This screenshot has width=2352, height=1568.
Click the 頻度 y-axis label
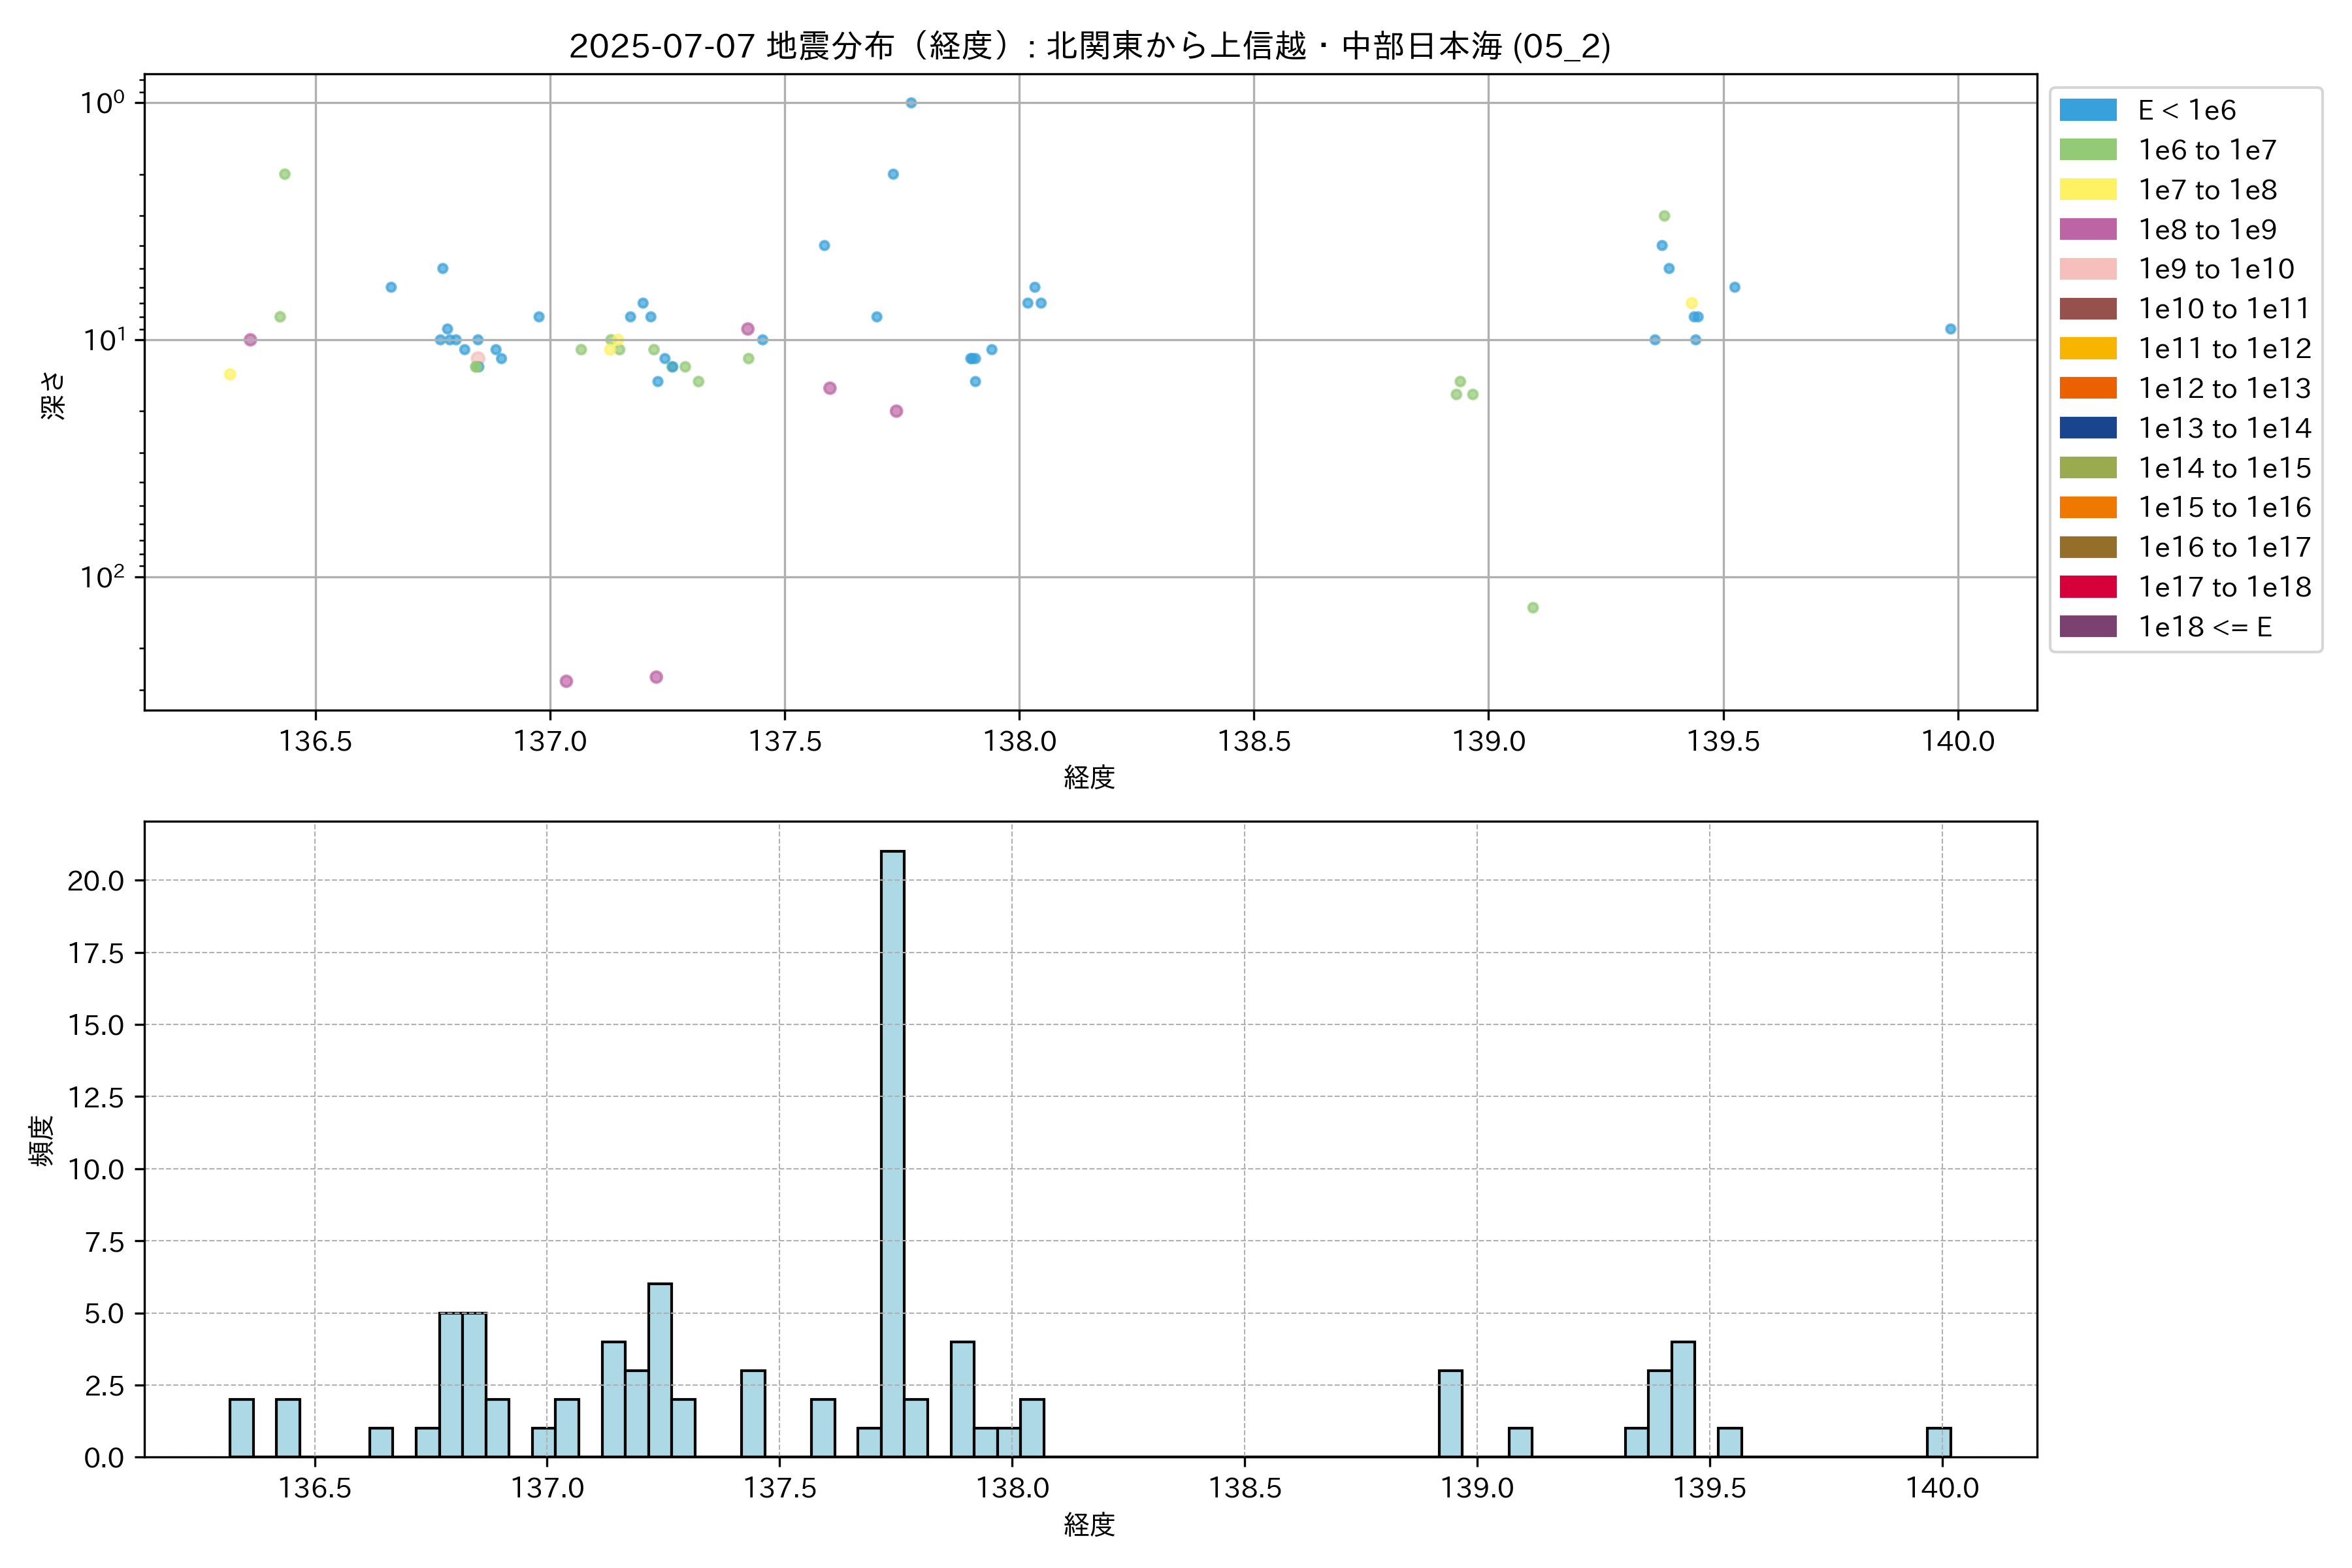(41, 1140)
